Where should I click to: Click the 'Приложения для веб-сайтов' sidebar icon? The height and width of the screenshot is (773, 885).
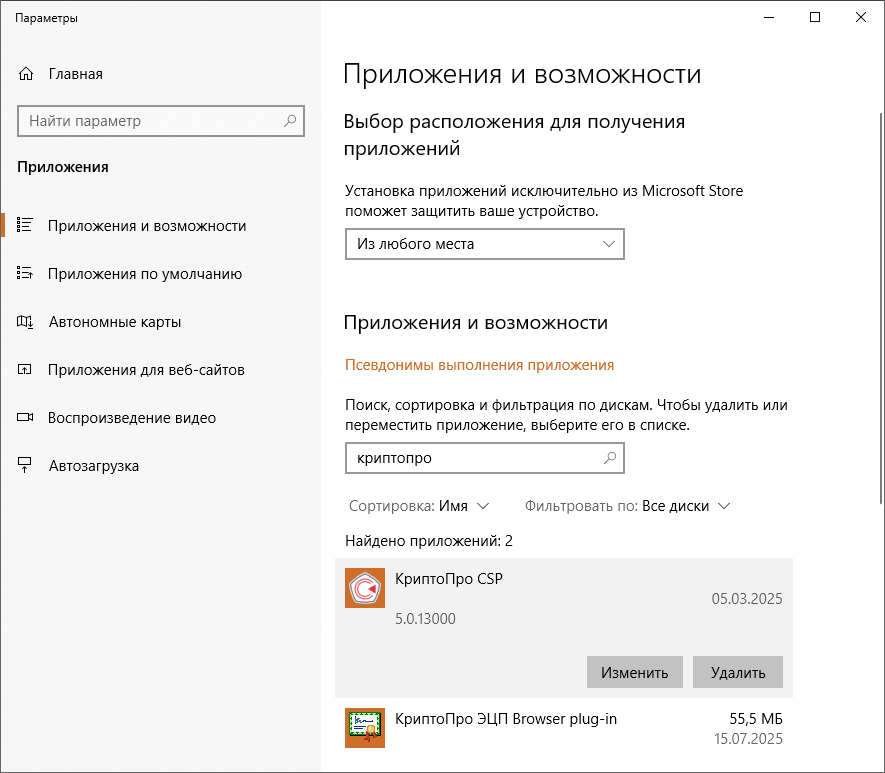(25, 370)
